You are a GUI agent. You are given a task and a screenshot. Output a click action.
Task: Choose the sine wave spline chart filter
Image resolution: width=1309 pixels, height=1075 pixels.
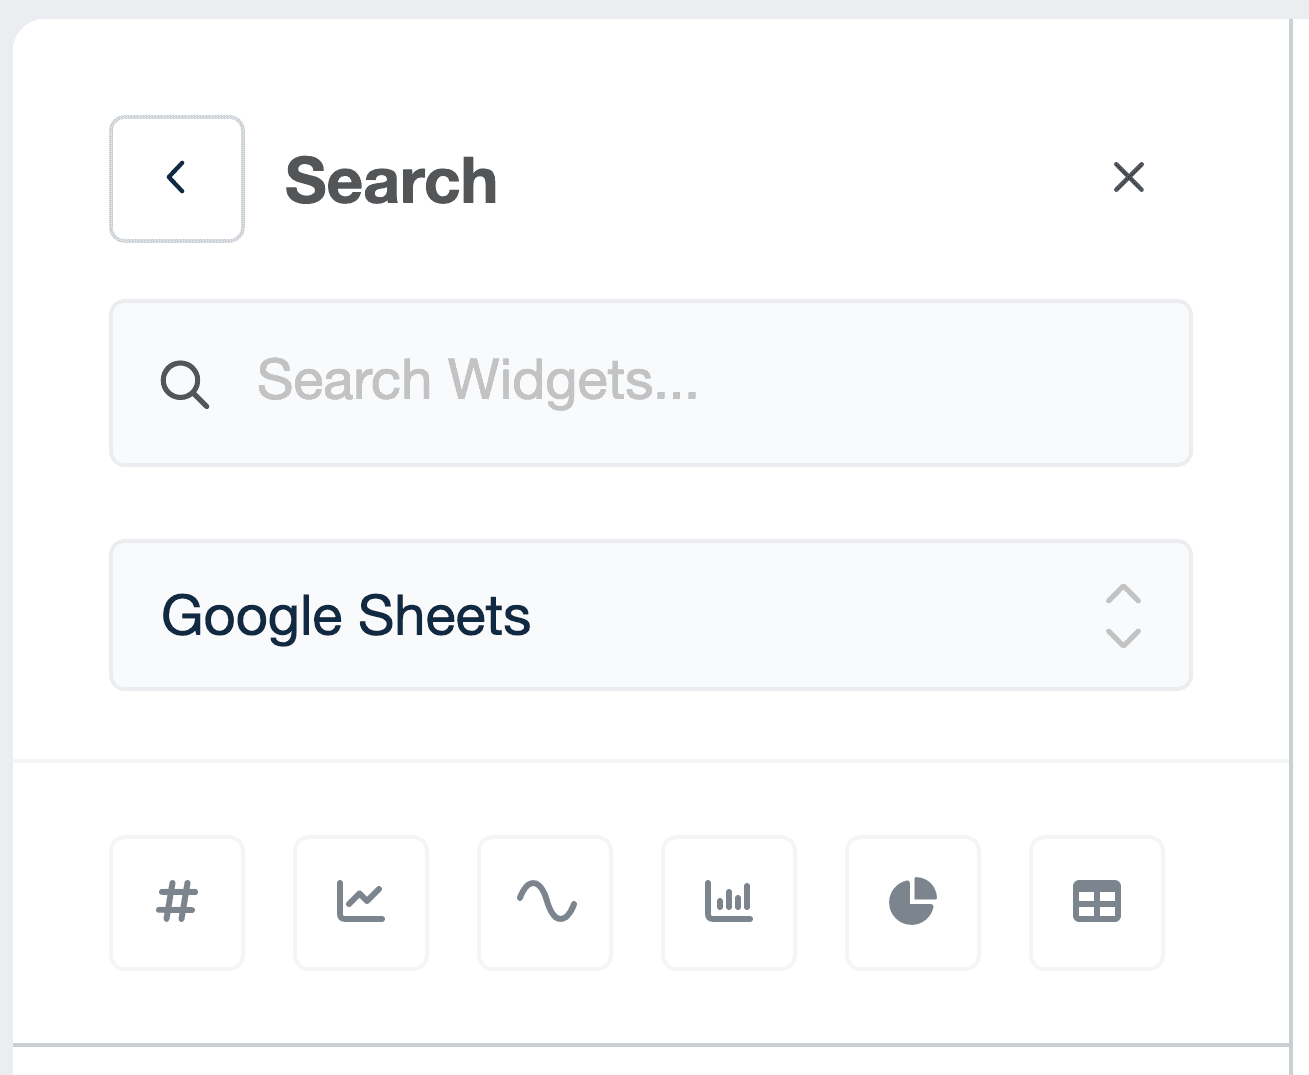tap(545, 902)
